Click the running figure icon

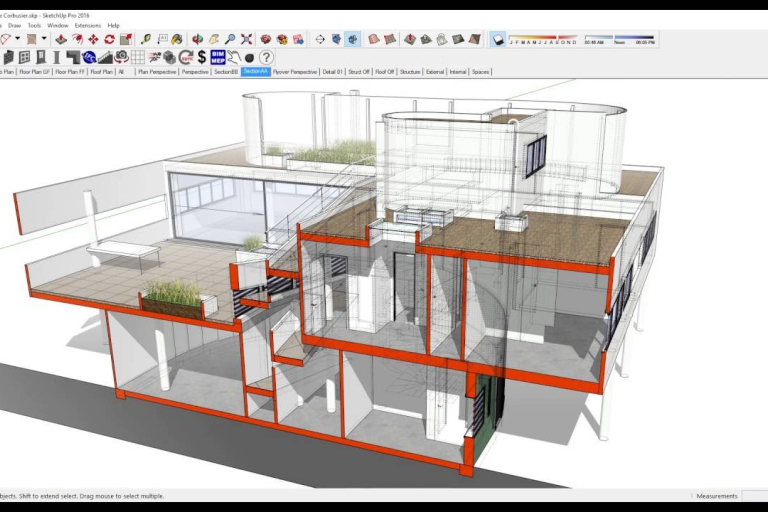[x=154, y=57]
